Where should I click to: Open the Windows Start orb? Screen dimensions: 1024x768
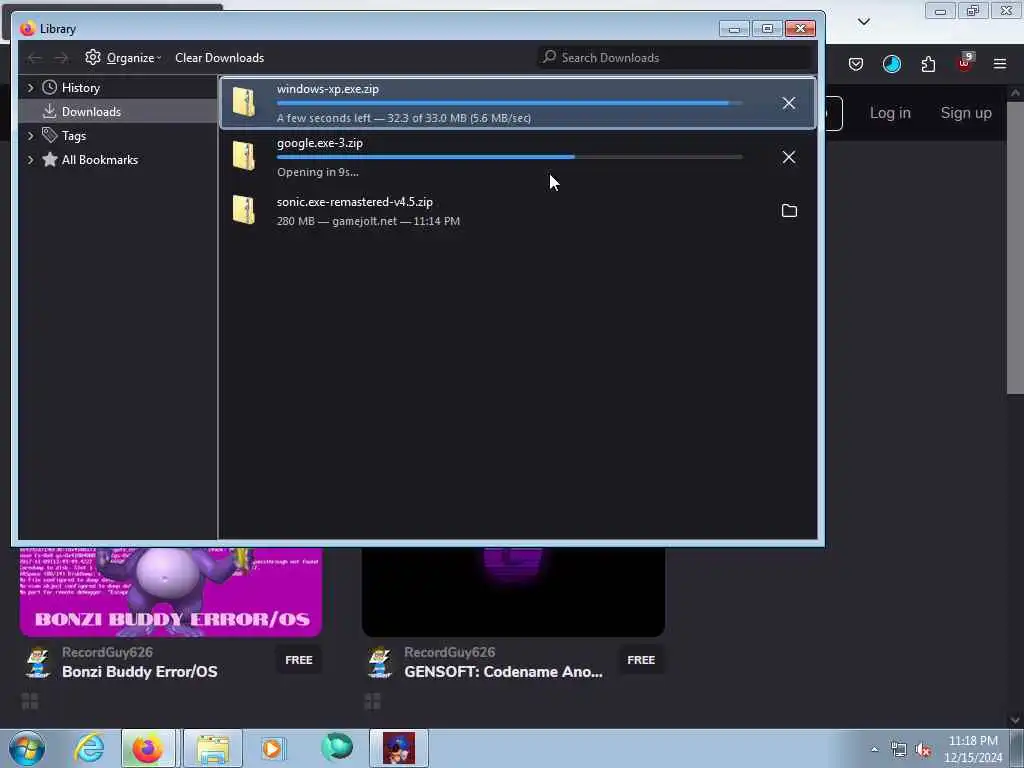[x=27, y=748]
